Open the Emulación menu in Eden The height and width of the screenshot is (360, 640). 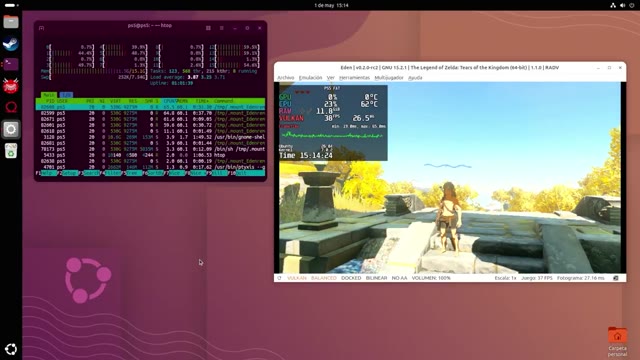(x=311, y=78)
